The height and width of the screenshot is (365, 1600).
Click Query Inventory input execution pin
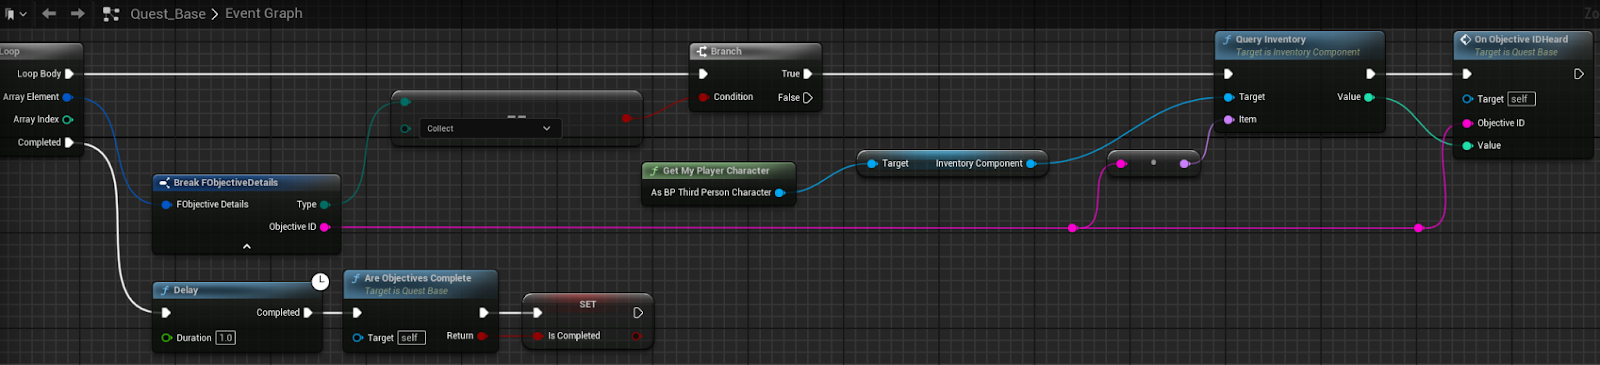1228,74
